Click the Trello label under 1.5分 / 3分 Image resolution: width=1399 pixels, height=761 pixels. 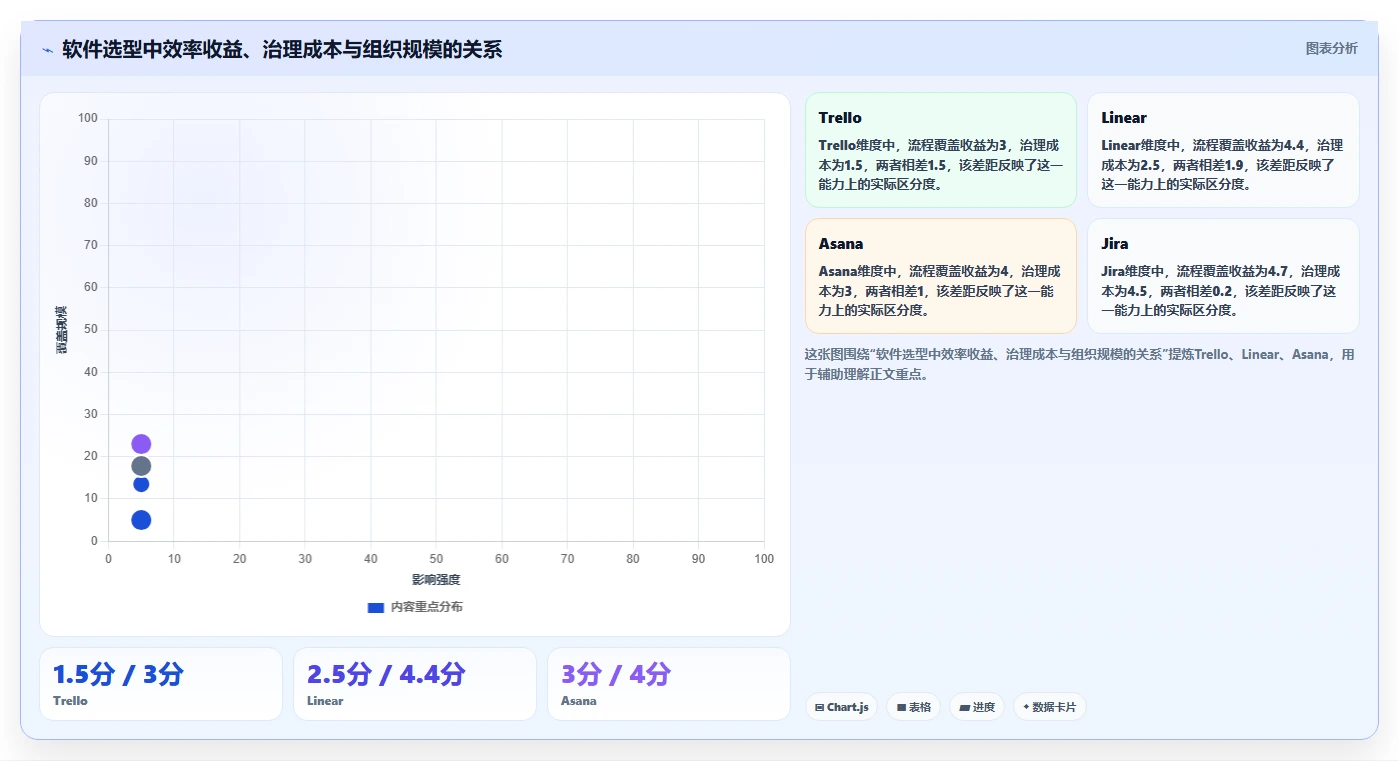point(70,701)
